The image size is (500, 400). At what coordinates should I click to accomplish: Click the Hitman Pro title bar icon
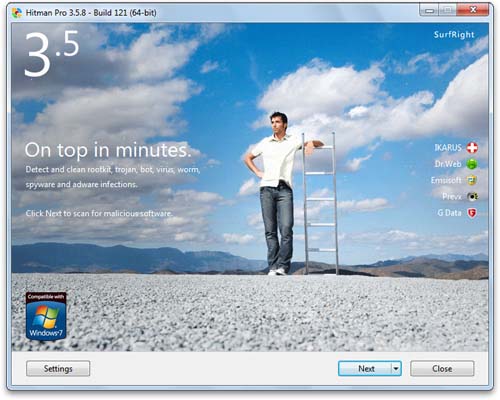click(16, 13)
